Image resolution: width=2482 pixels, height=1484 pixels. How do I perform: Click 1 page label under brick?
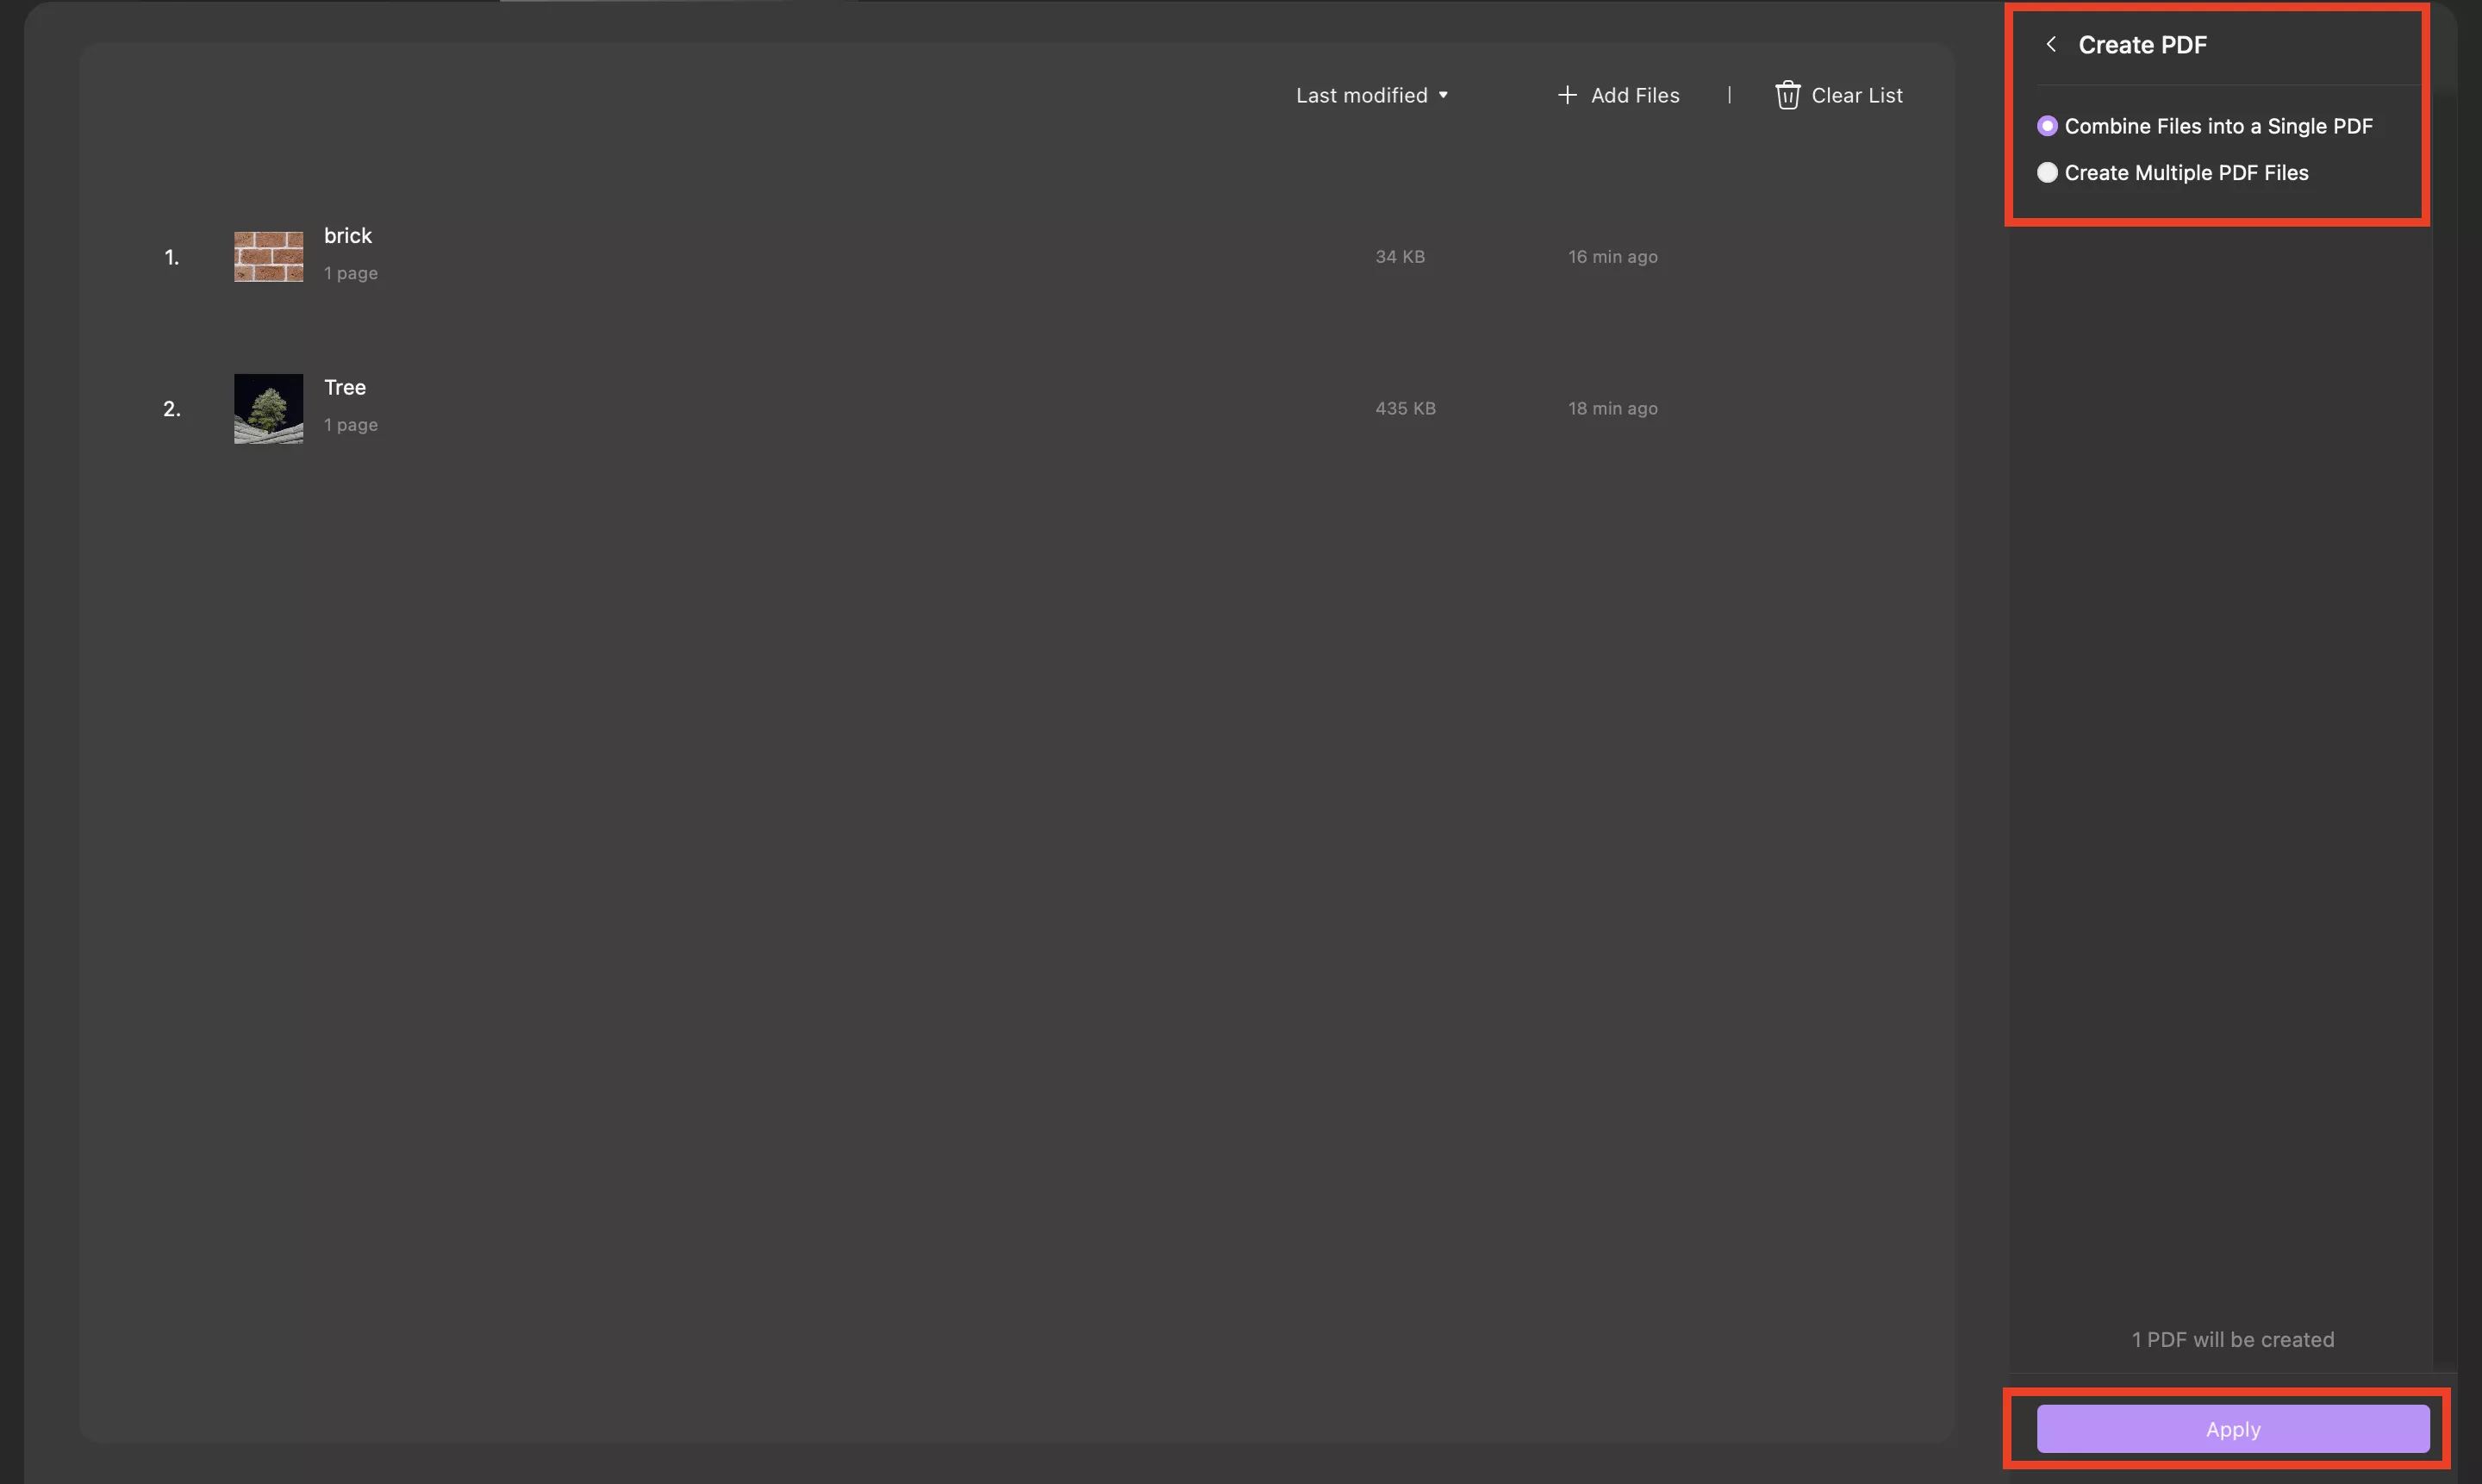[x=350, y=273]
